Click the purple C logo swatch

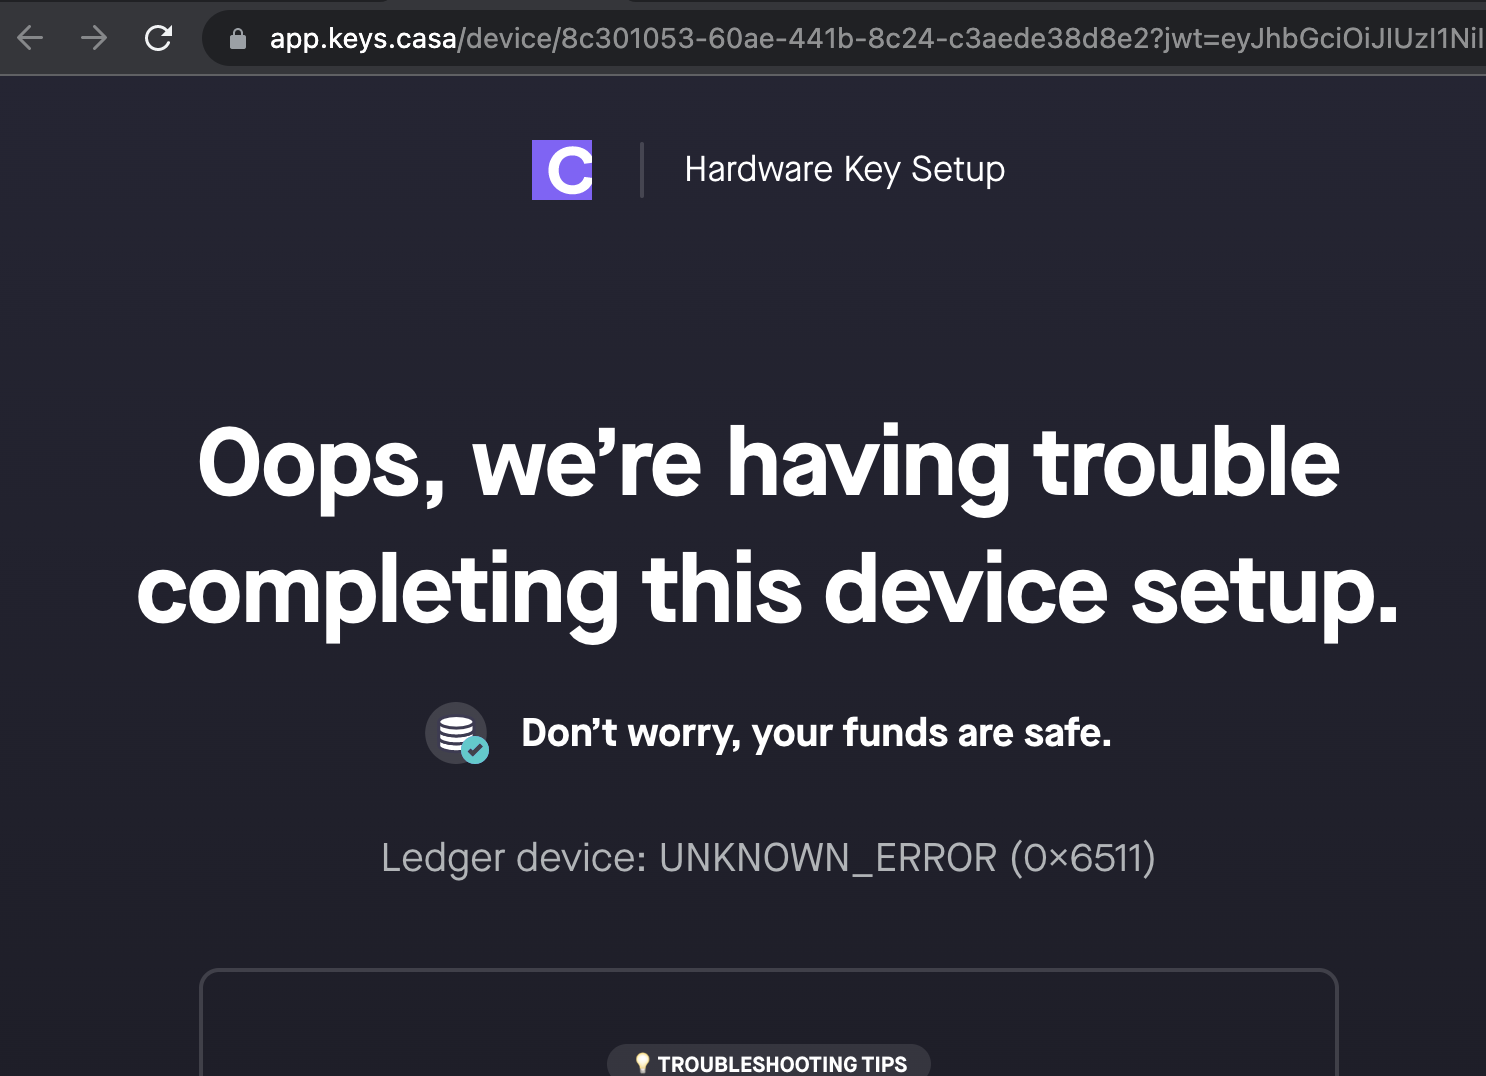point(561,170)
